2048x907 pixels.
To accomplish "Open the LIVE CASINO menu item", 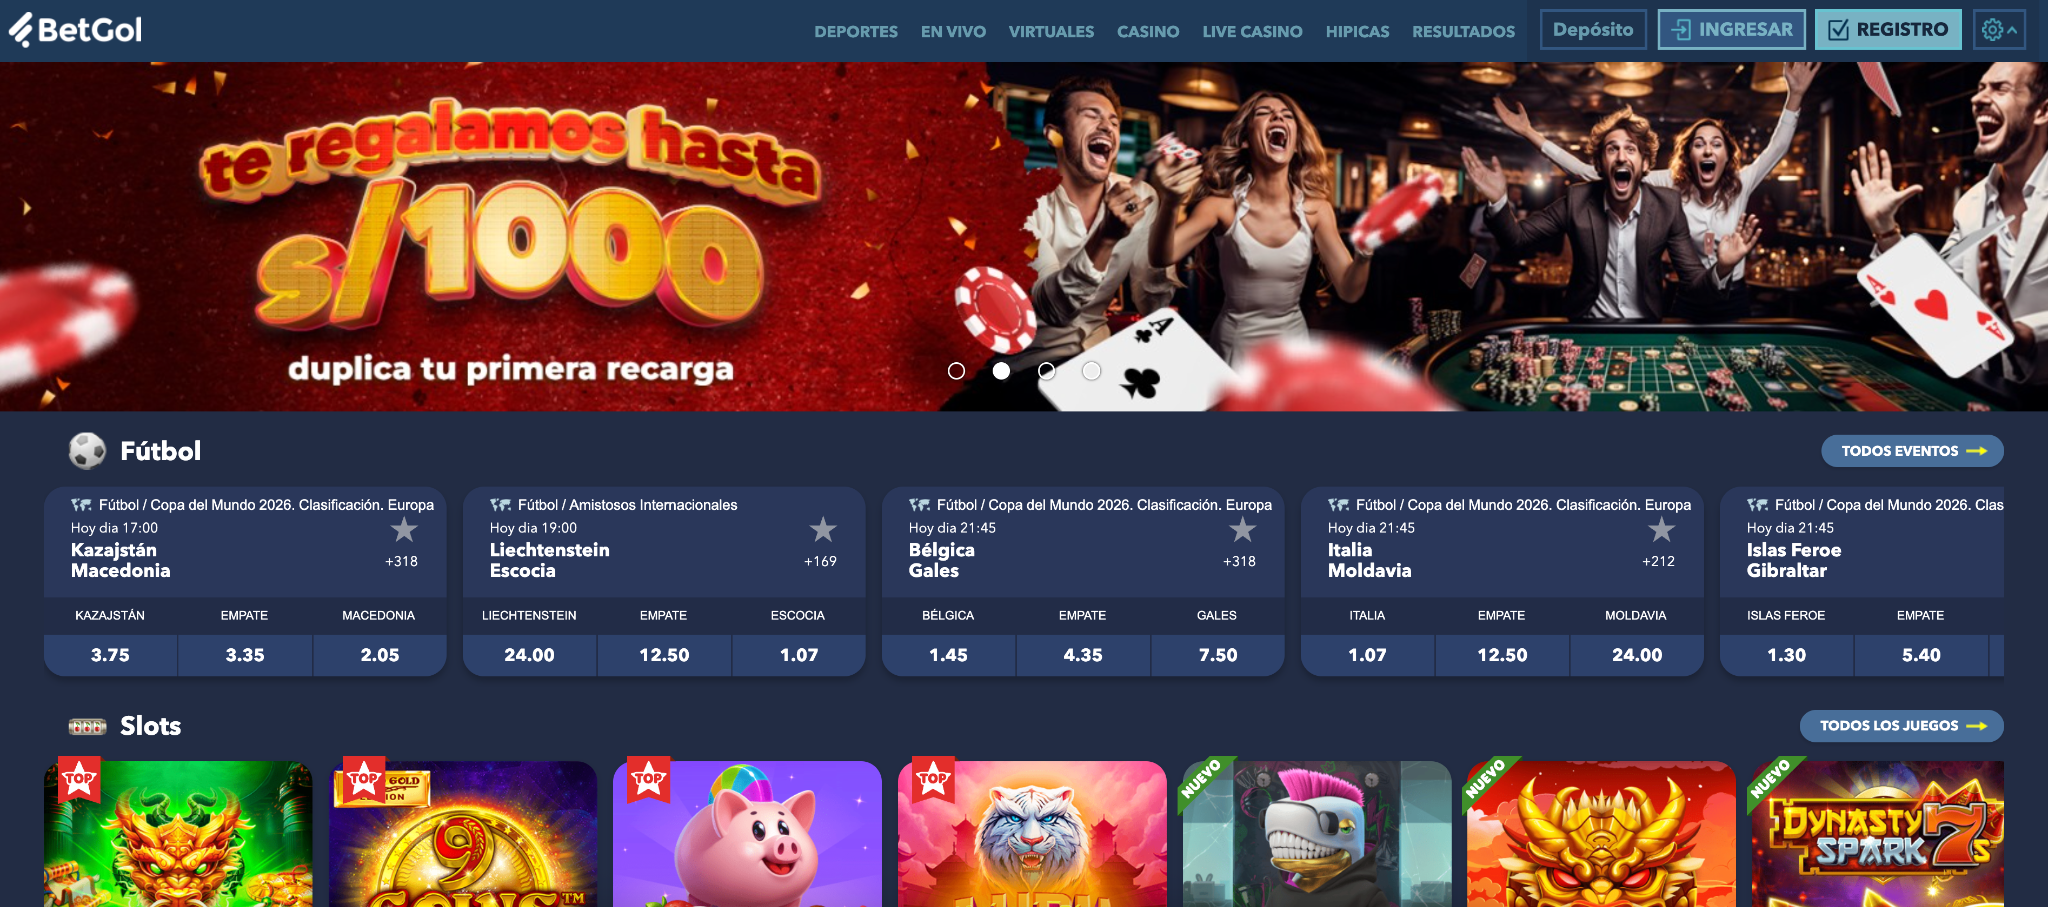I will (x=1252, y=31).
